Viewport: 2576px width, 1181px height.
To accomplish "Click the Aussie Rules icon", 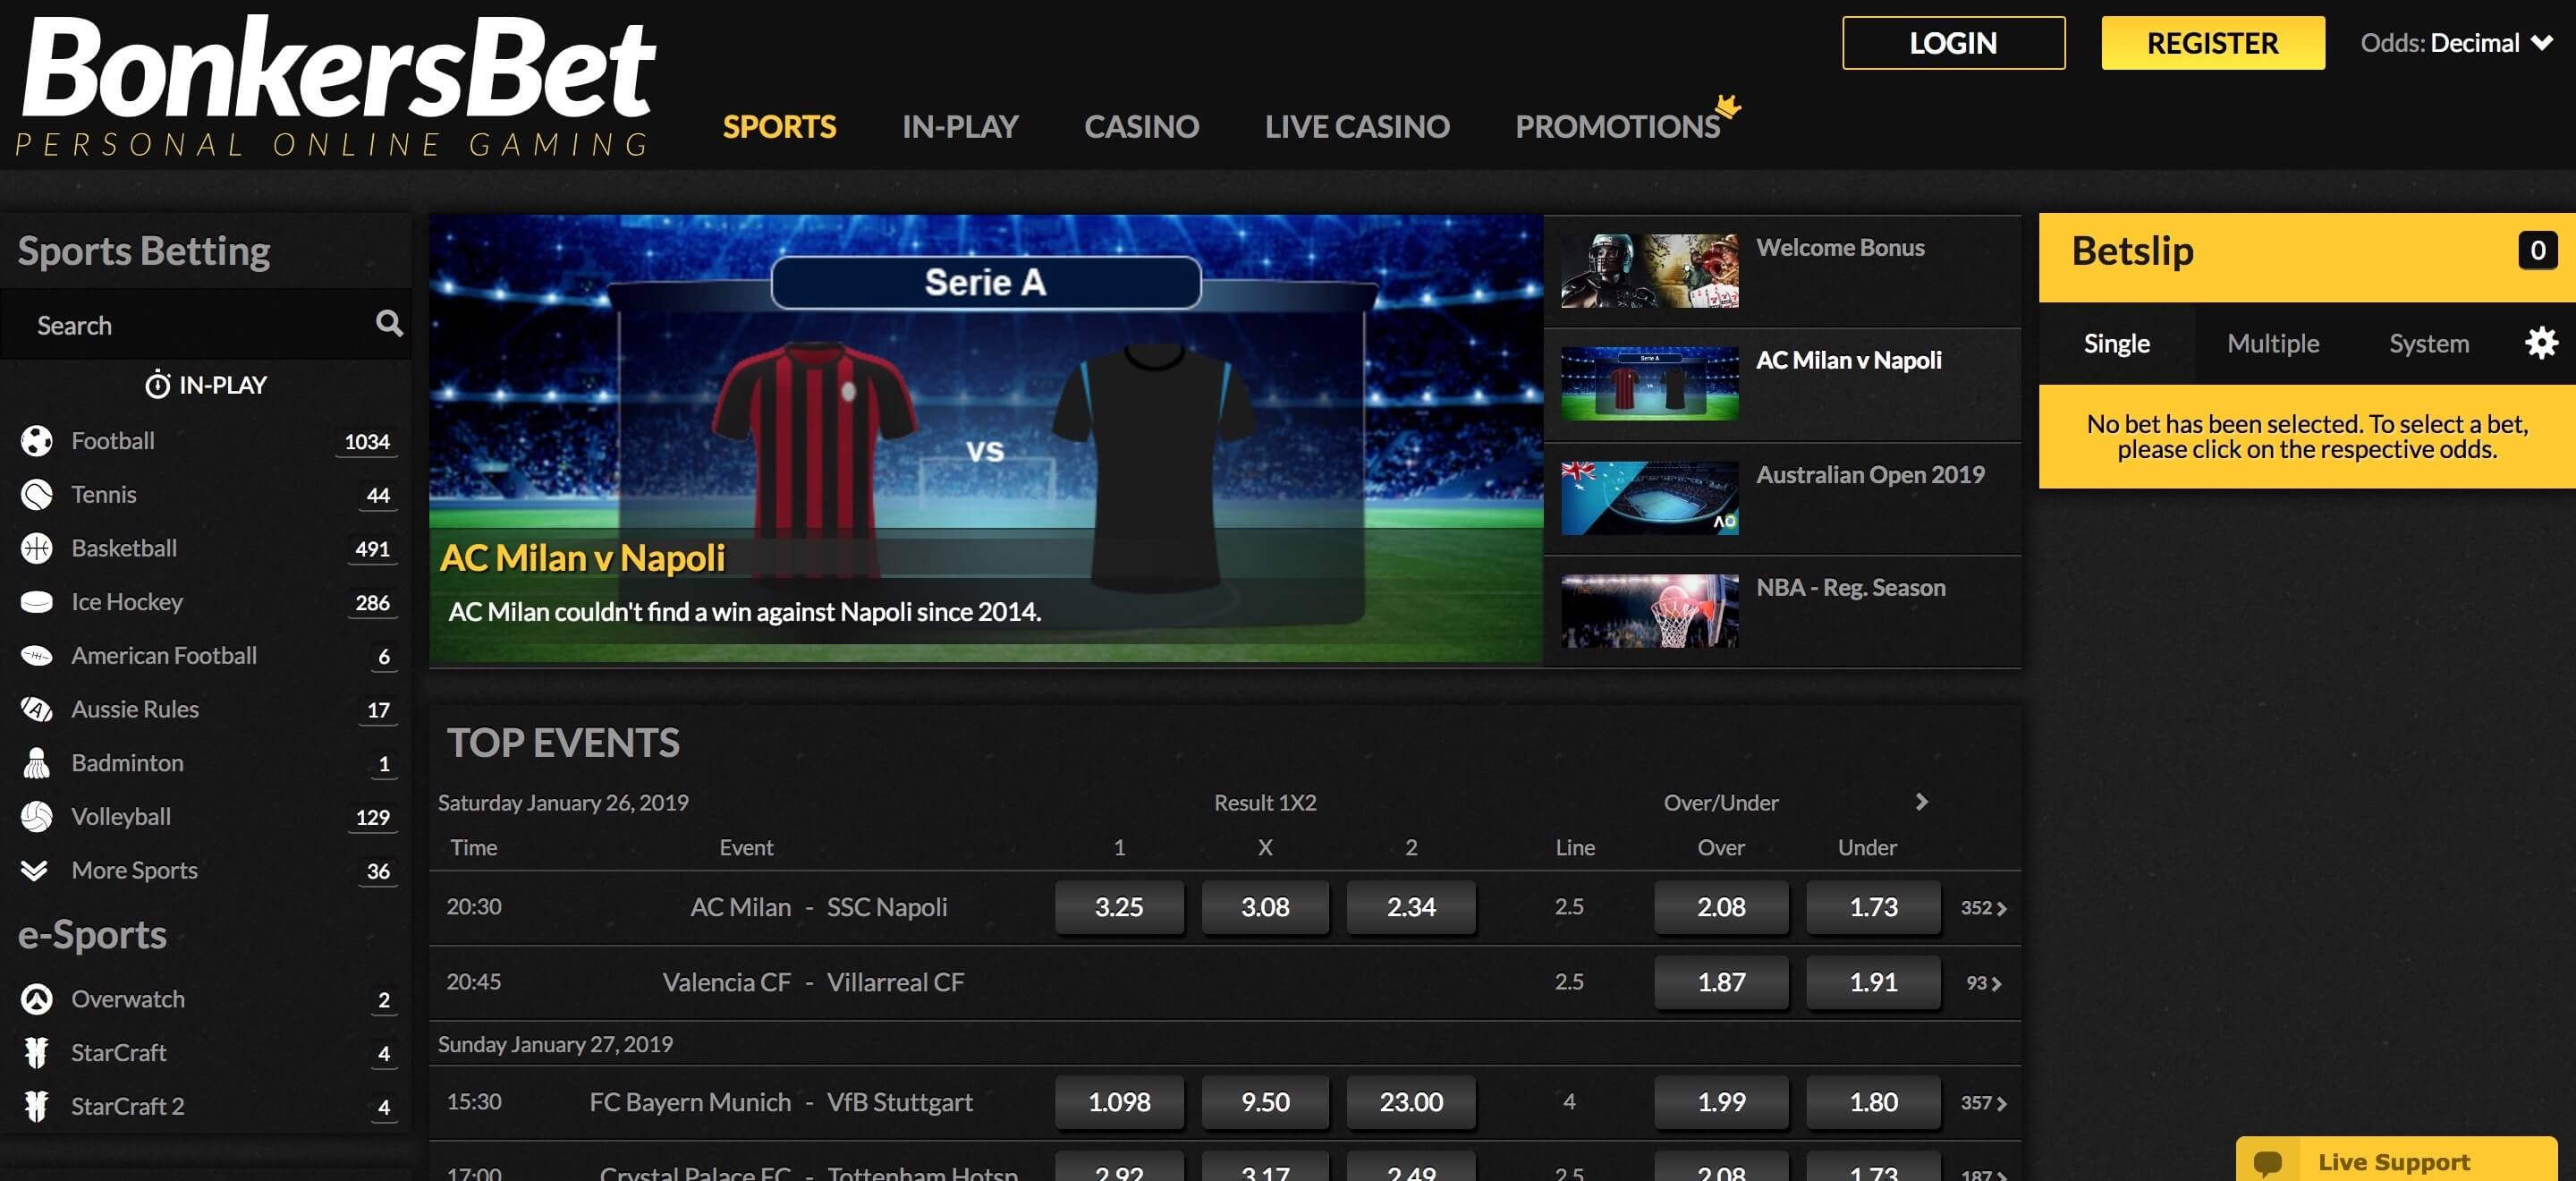I will 36,709.
